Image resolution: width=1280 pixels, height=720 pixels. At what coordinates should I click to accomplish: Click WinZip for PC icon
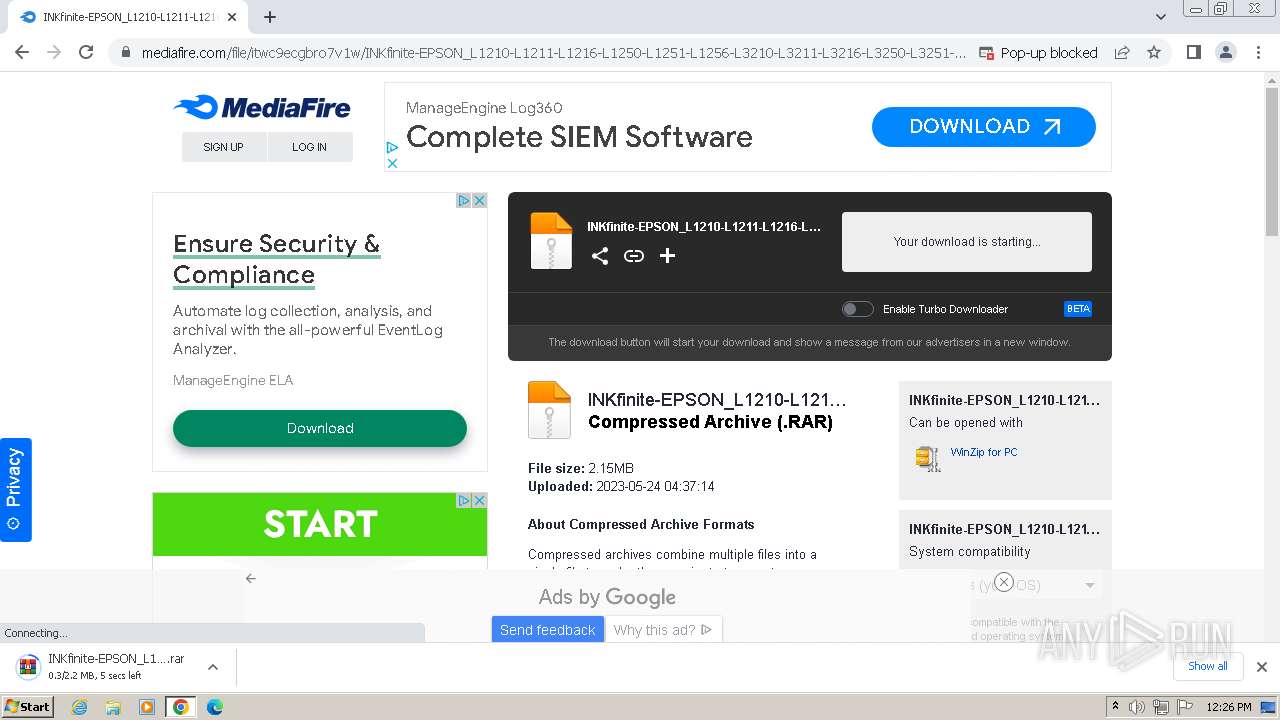[928, 458]
